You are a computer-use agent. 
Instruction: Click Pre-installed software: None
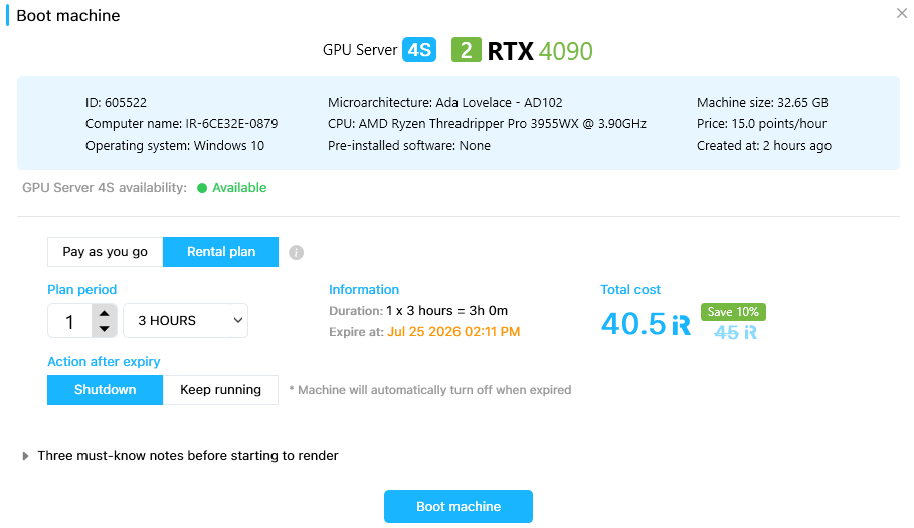pos(409,146)
